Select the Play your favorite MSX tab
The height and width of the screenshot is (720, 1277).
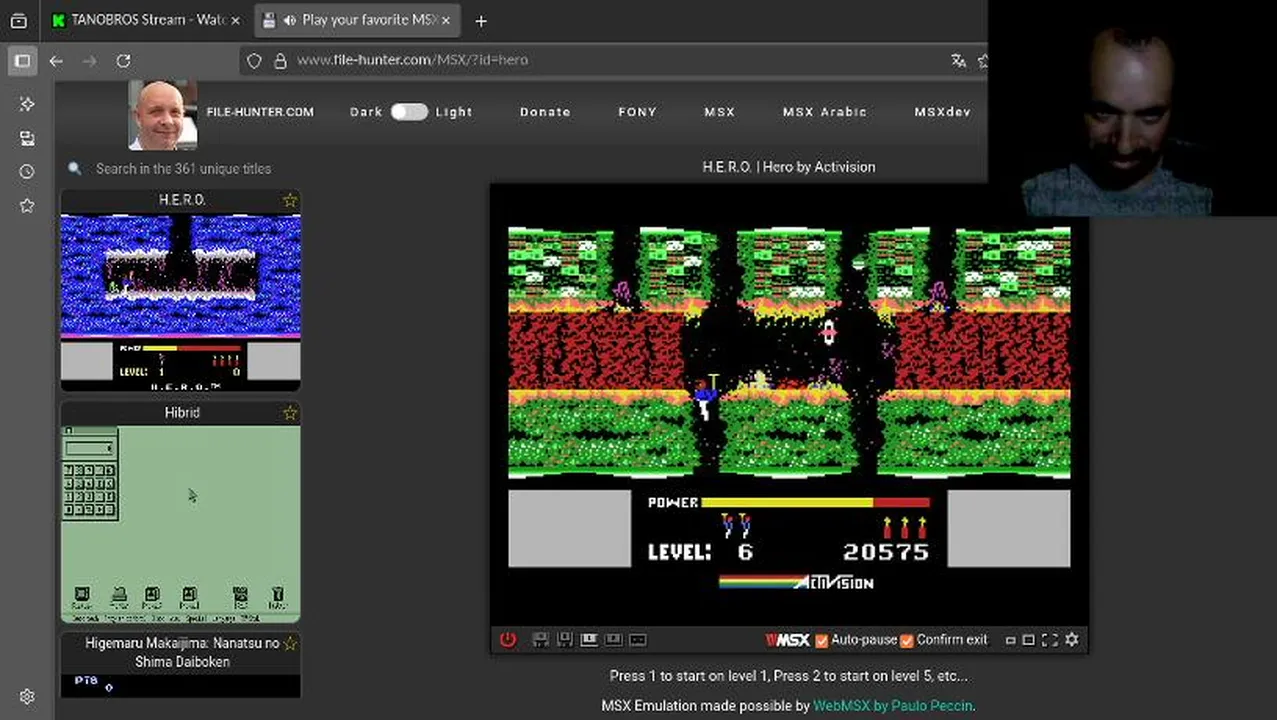click(358, 20)
